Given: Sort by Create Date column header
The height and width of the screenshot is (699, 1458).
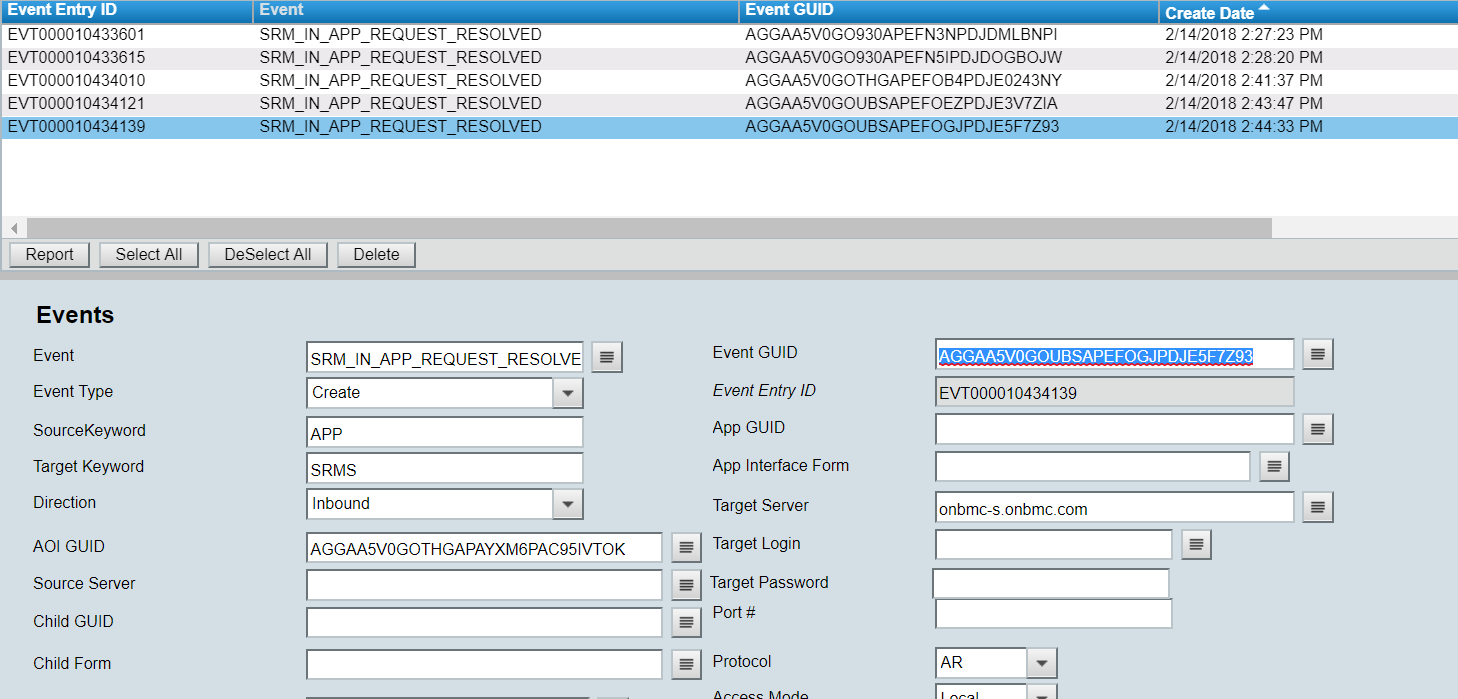Looking at the screenshot, I should [1308, 12].
